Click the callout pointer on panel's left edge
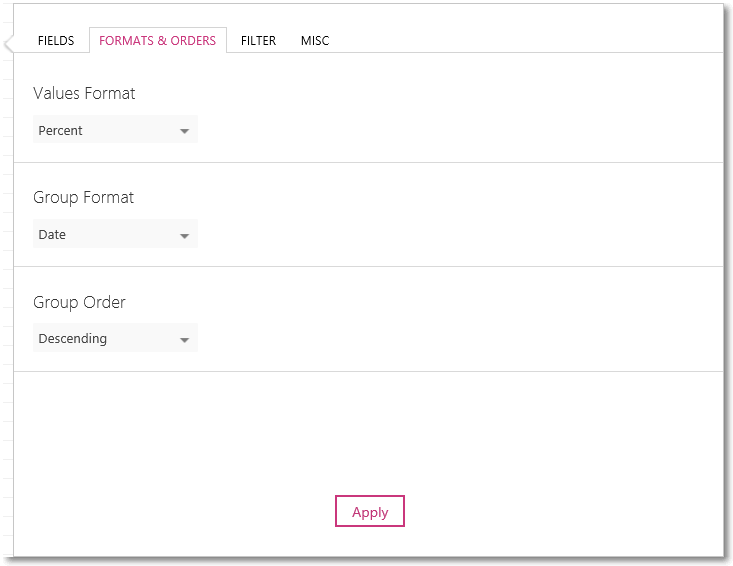Screen dimensions: 733x566 point(8,45)
